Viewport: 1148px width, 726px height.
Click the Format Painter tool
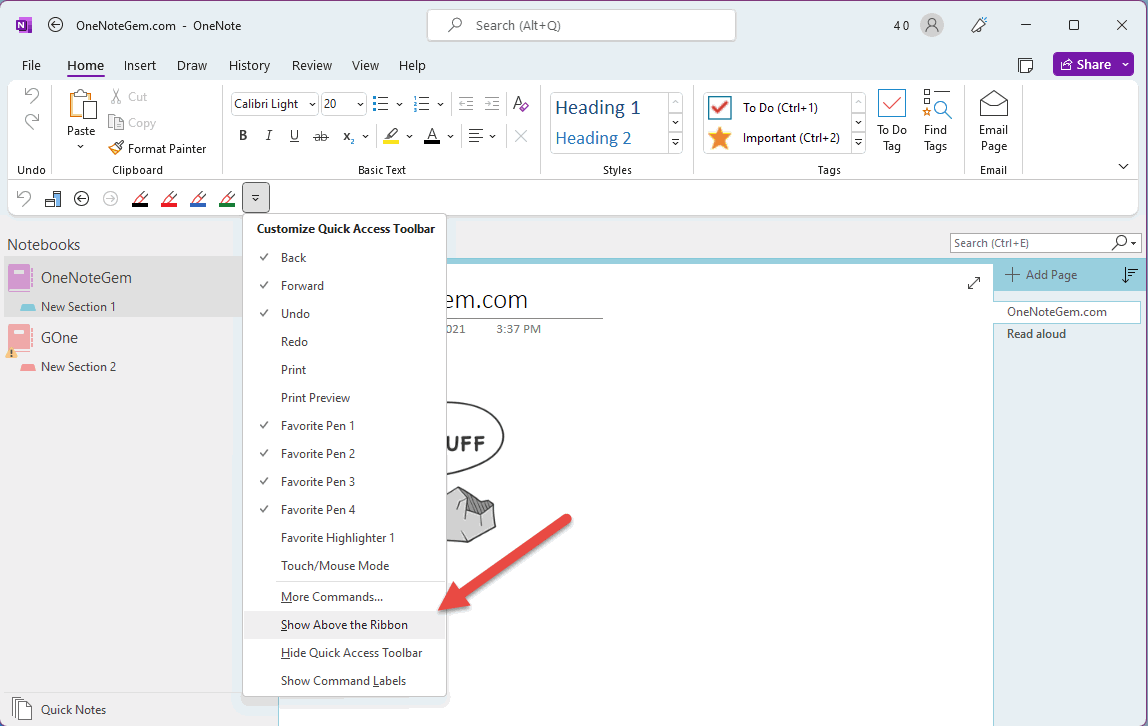(x=158, y=147)
